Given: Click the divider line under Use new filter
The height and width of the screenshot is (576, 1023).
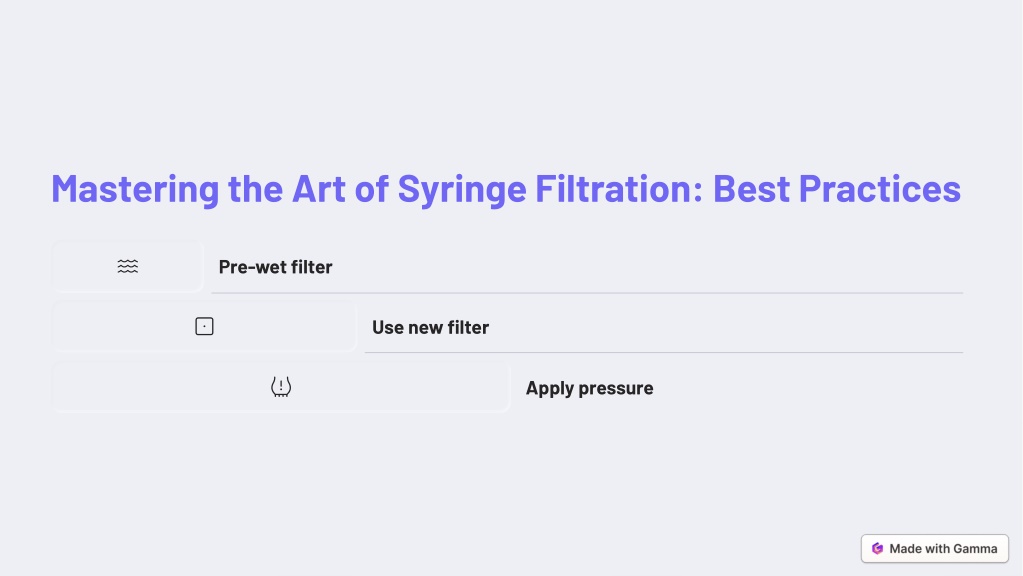Looking at the screenshot, I should (664, 352).
